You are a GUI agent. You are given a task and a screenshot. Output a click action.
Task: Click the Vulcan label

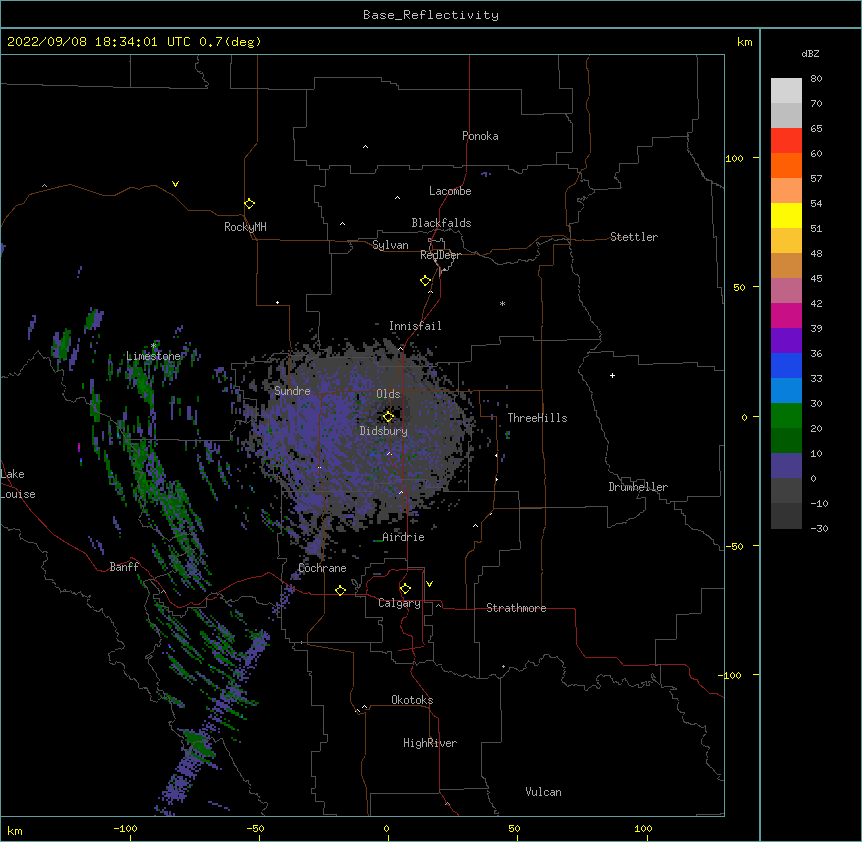[x=543, y=792]
